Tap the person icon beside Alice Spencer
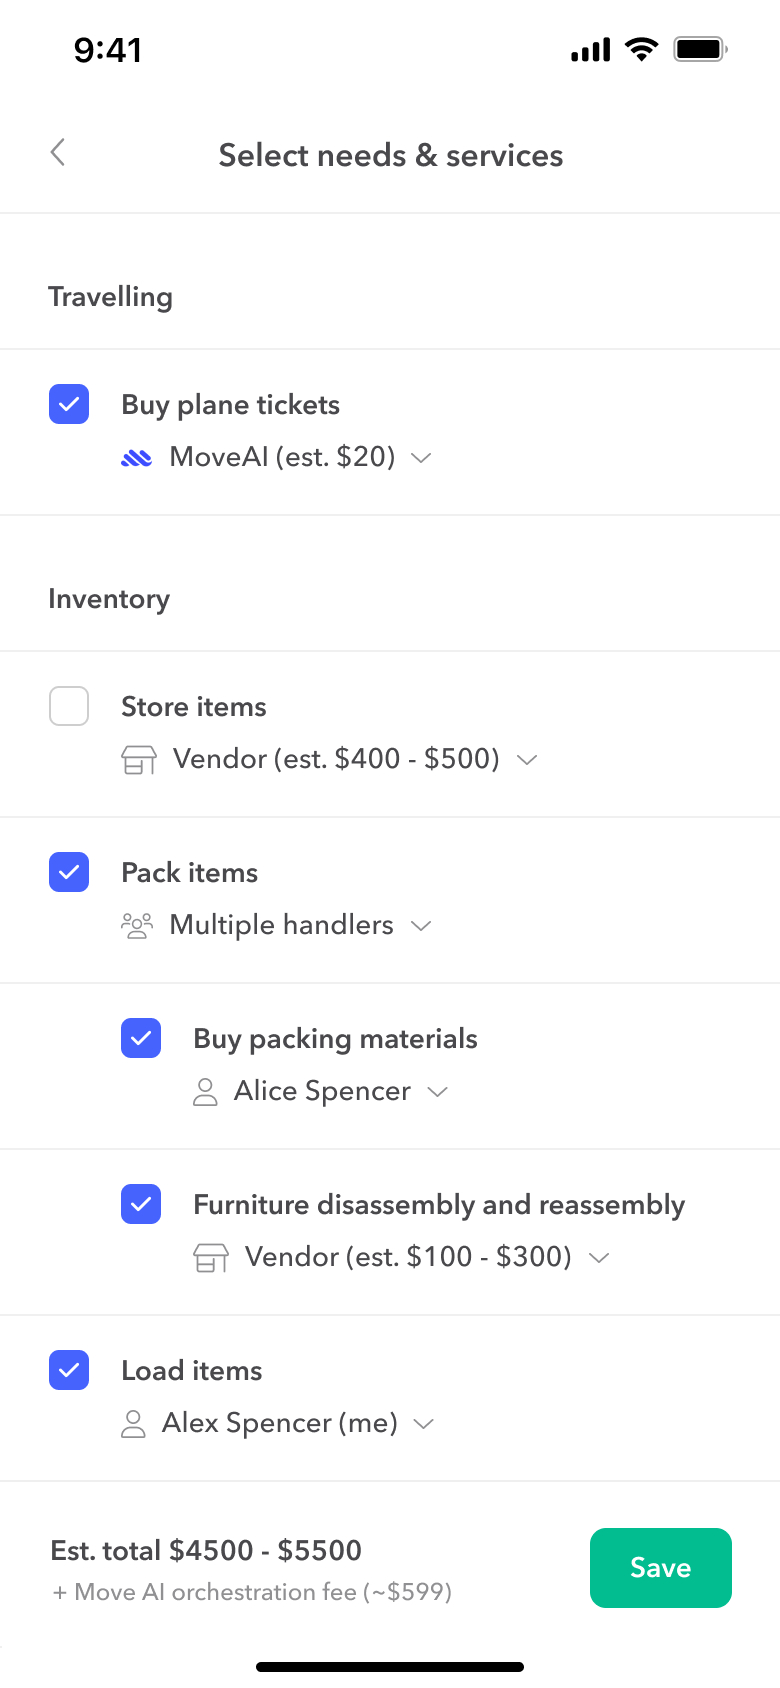 pos(205,1091)
